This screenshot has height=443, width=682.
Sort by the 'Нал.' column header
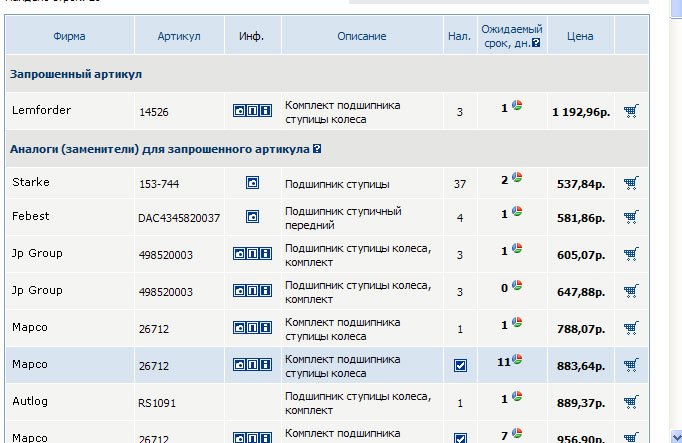click(460, 36)
